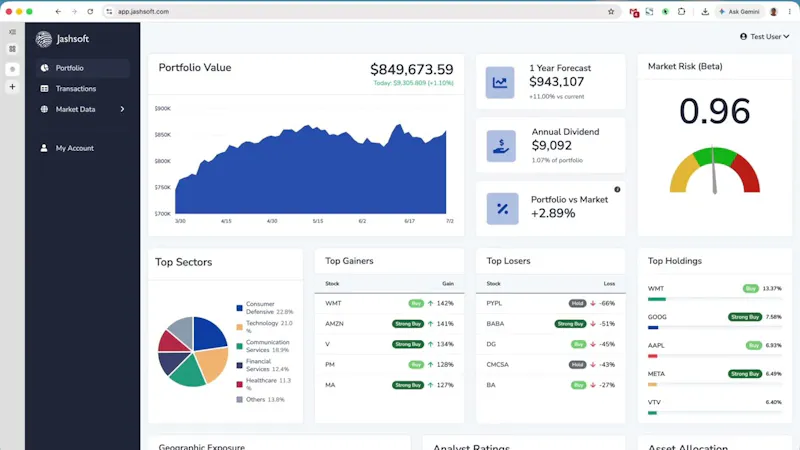Click the browser forward arrow
This screenshot has height=450, width=800.
tap(74, 11)
